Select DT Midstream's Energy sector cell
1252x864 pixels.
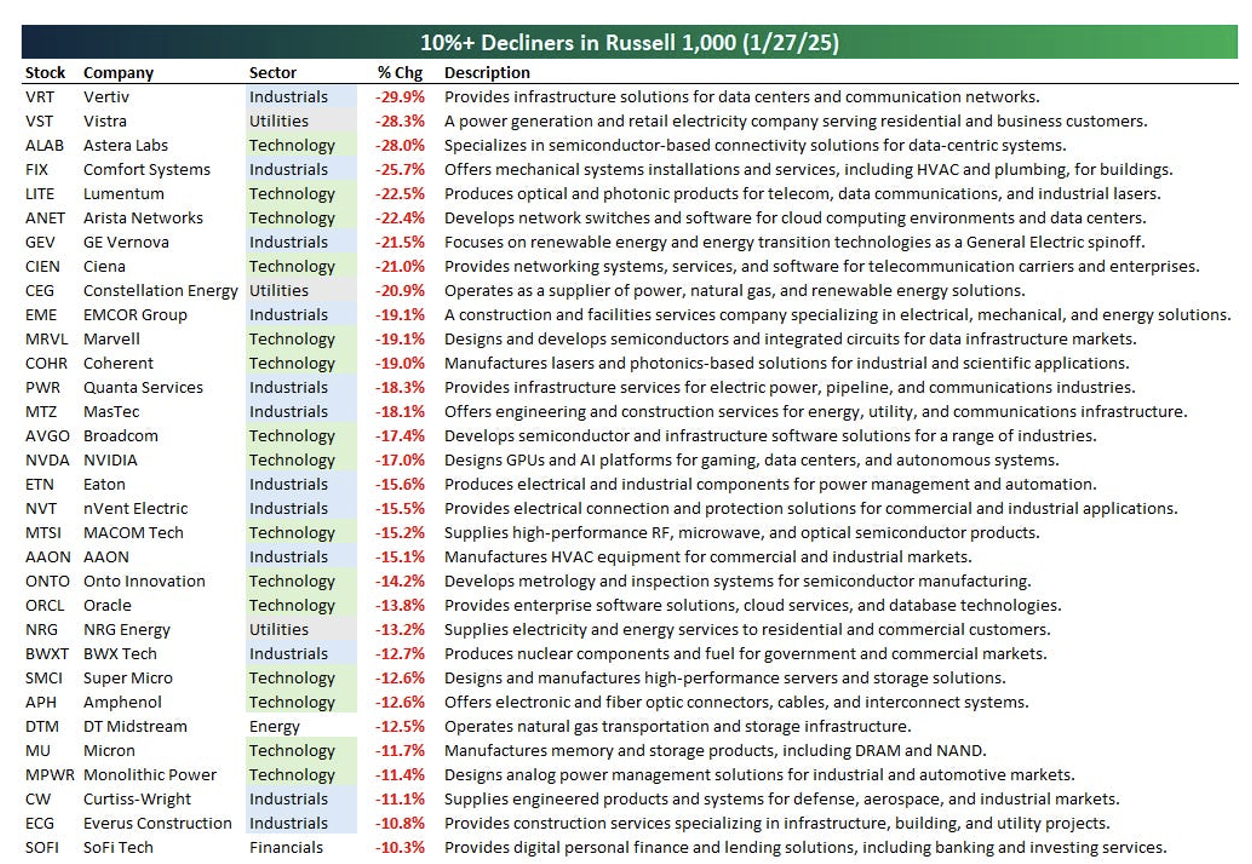coord(274,727)
